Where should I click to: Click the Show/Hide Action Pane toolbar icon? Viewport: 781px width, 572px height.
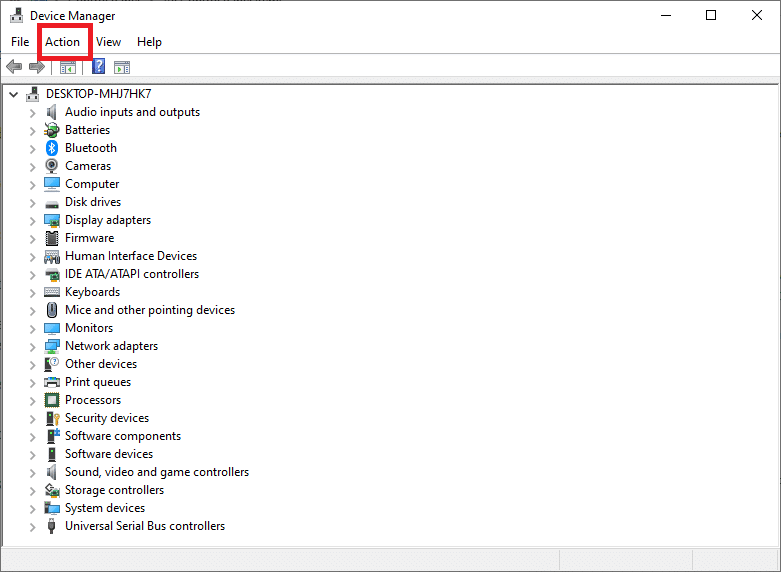122,67
